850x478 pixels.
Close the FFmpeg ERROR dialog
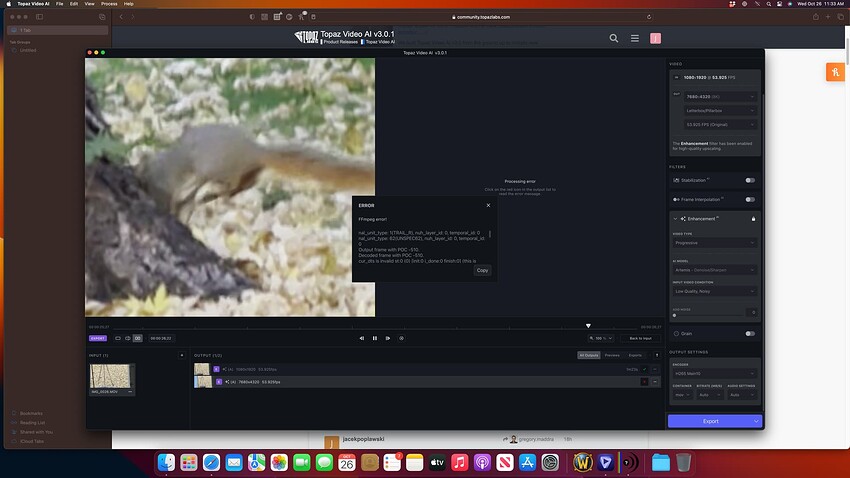click(488, 205)
